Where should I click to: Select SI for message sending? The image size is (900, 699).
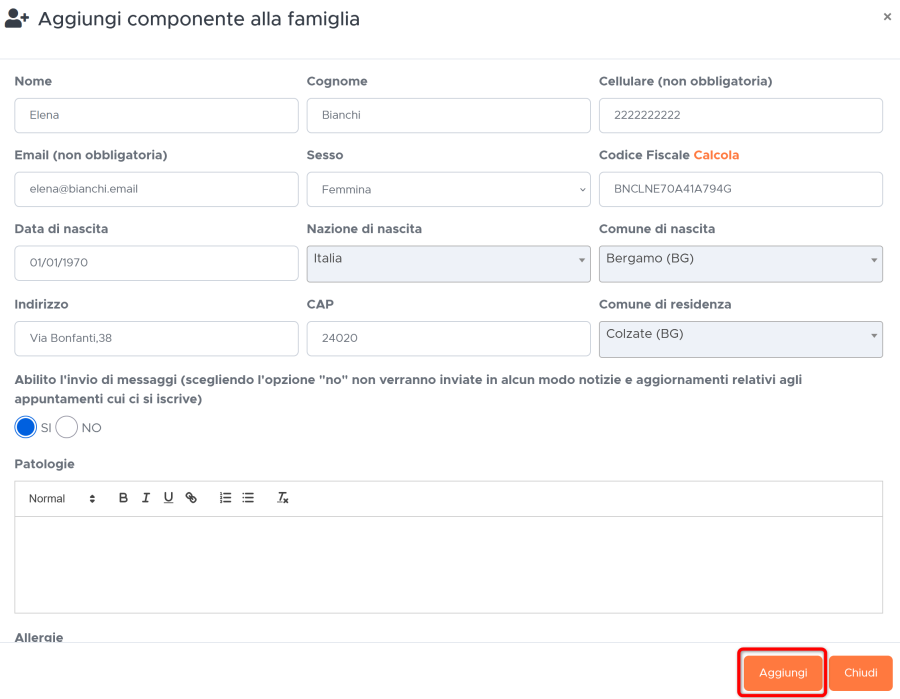pos(25,428)
